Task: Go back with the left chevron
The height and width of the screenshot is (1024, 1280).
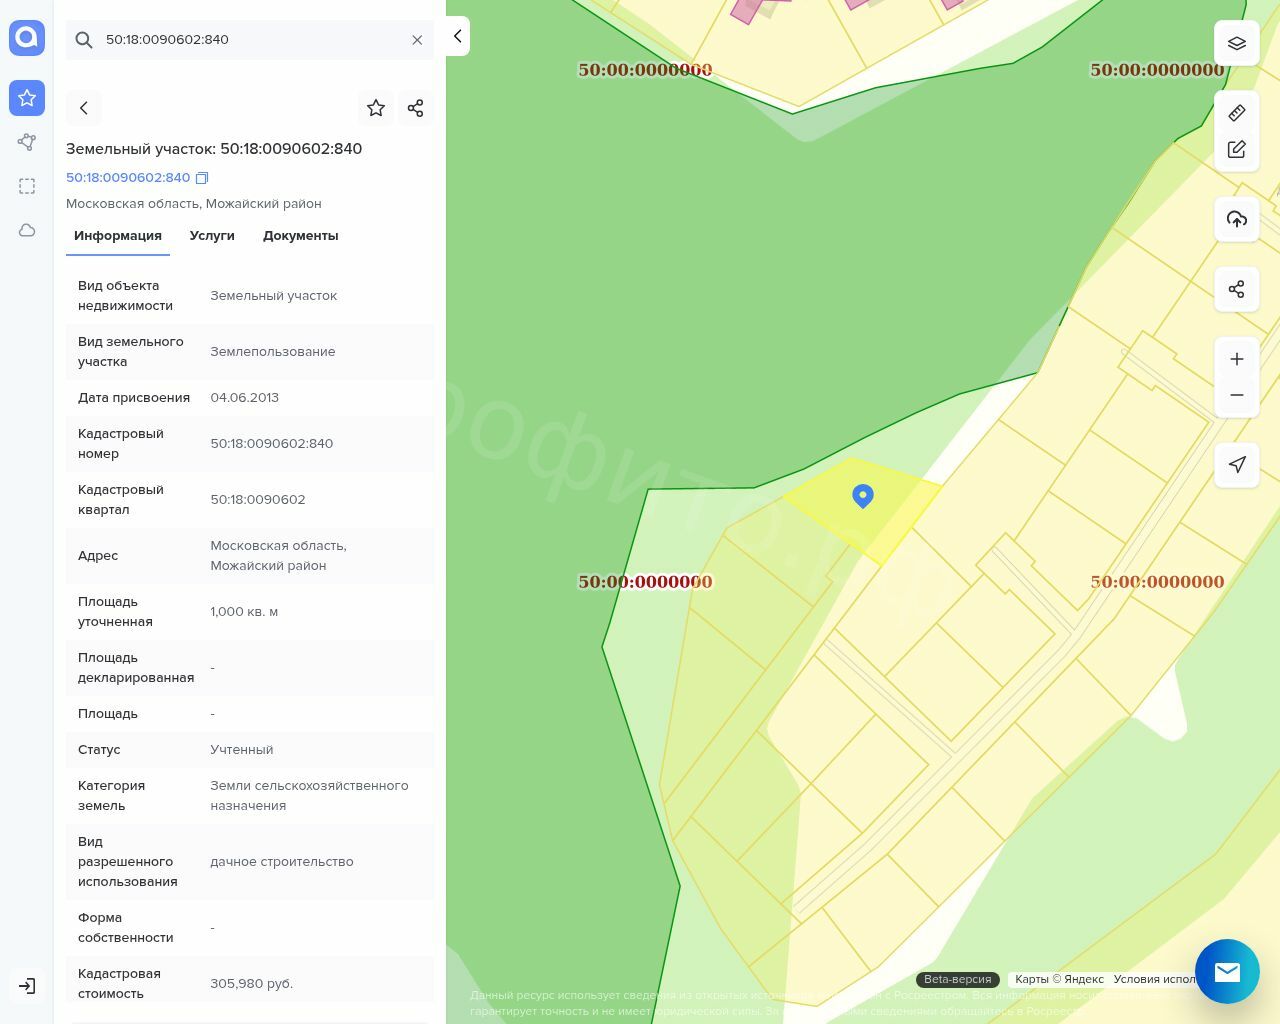Action: tap(84, 108)
